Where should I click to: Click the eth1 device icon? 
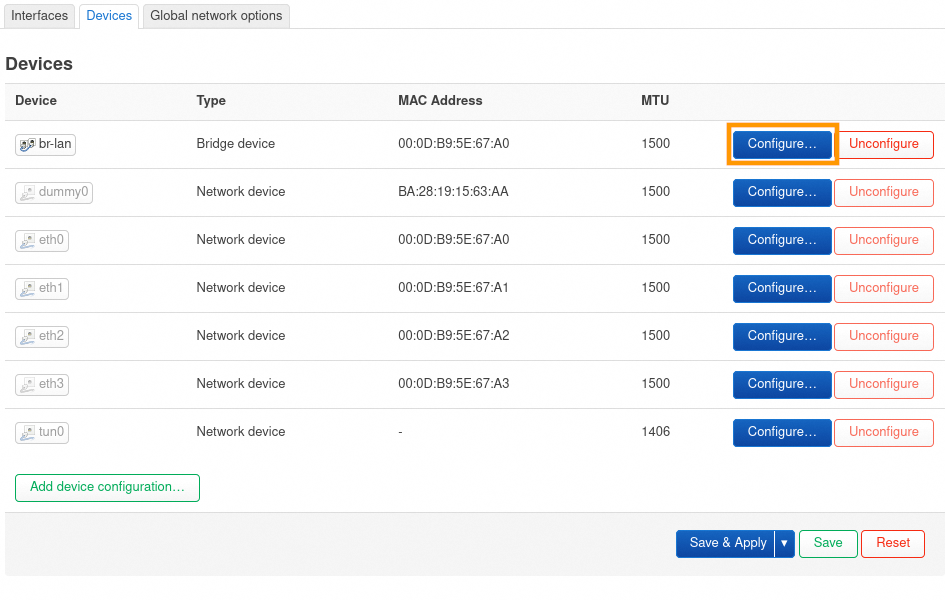[x=27, y=288]
